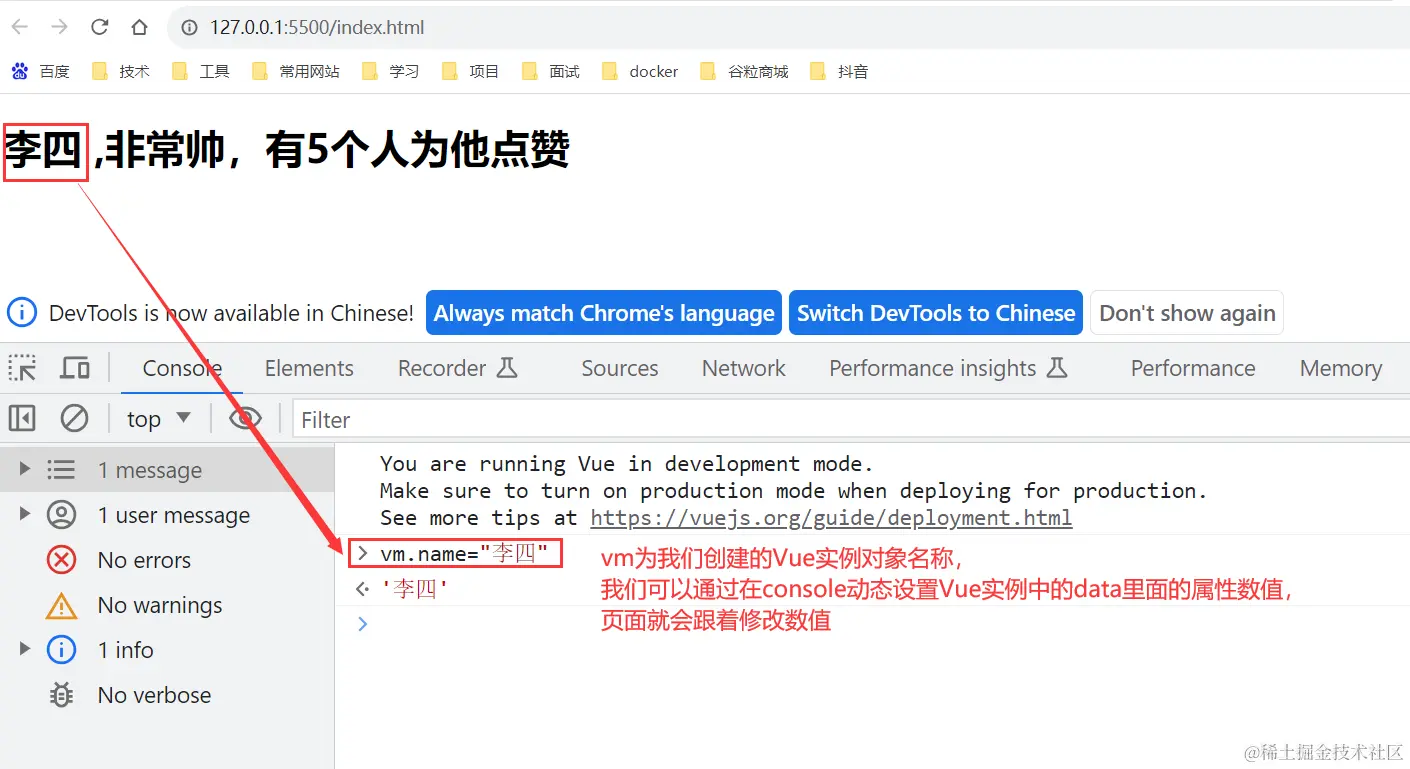Toggle the console sidebar panel icon
The width and height of the screenshot is (1410, 769).
(x=22, y=418)
